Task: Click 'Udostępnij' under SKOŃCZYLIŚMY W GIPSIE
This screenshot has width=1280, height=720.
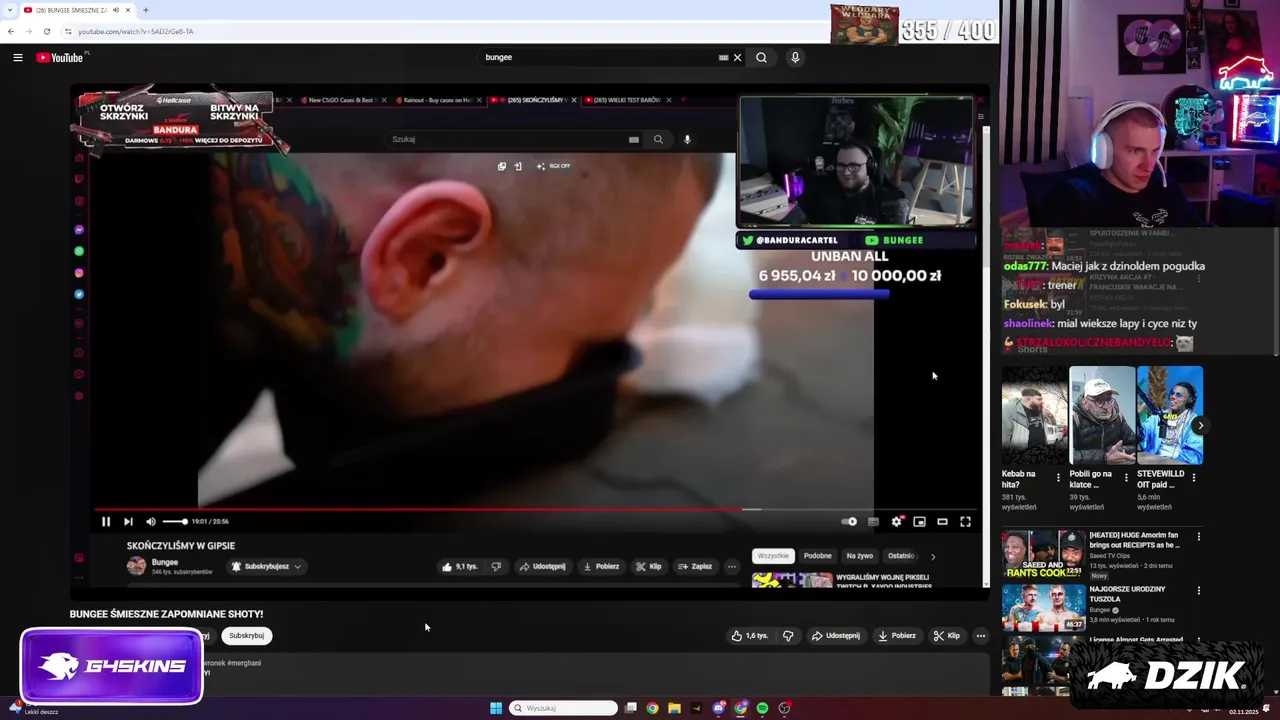Action: click(542, 566)
